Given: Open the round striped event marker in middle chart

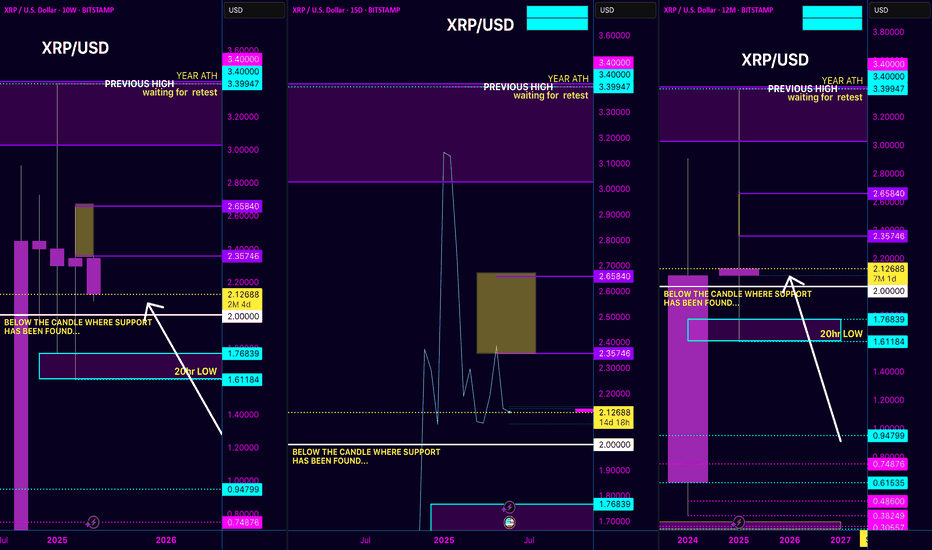Looking at the screenshot, I should [x=509, y=523].
